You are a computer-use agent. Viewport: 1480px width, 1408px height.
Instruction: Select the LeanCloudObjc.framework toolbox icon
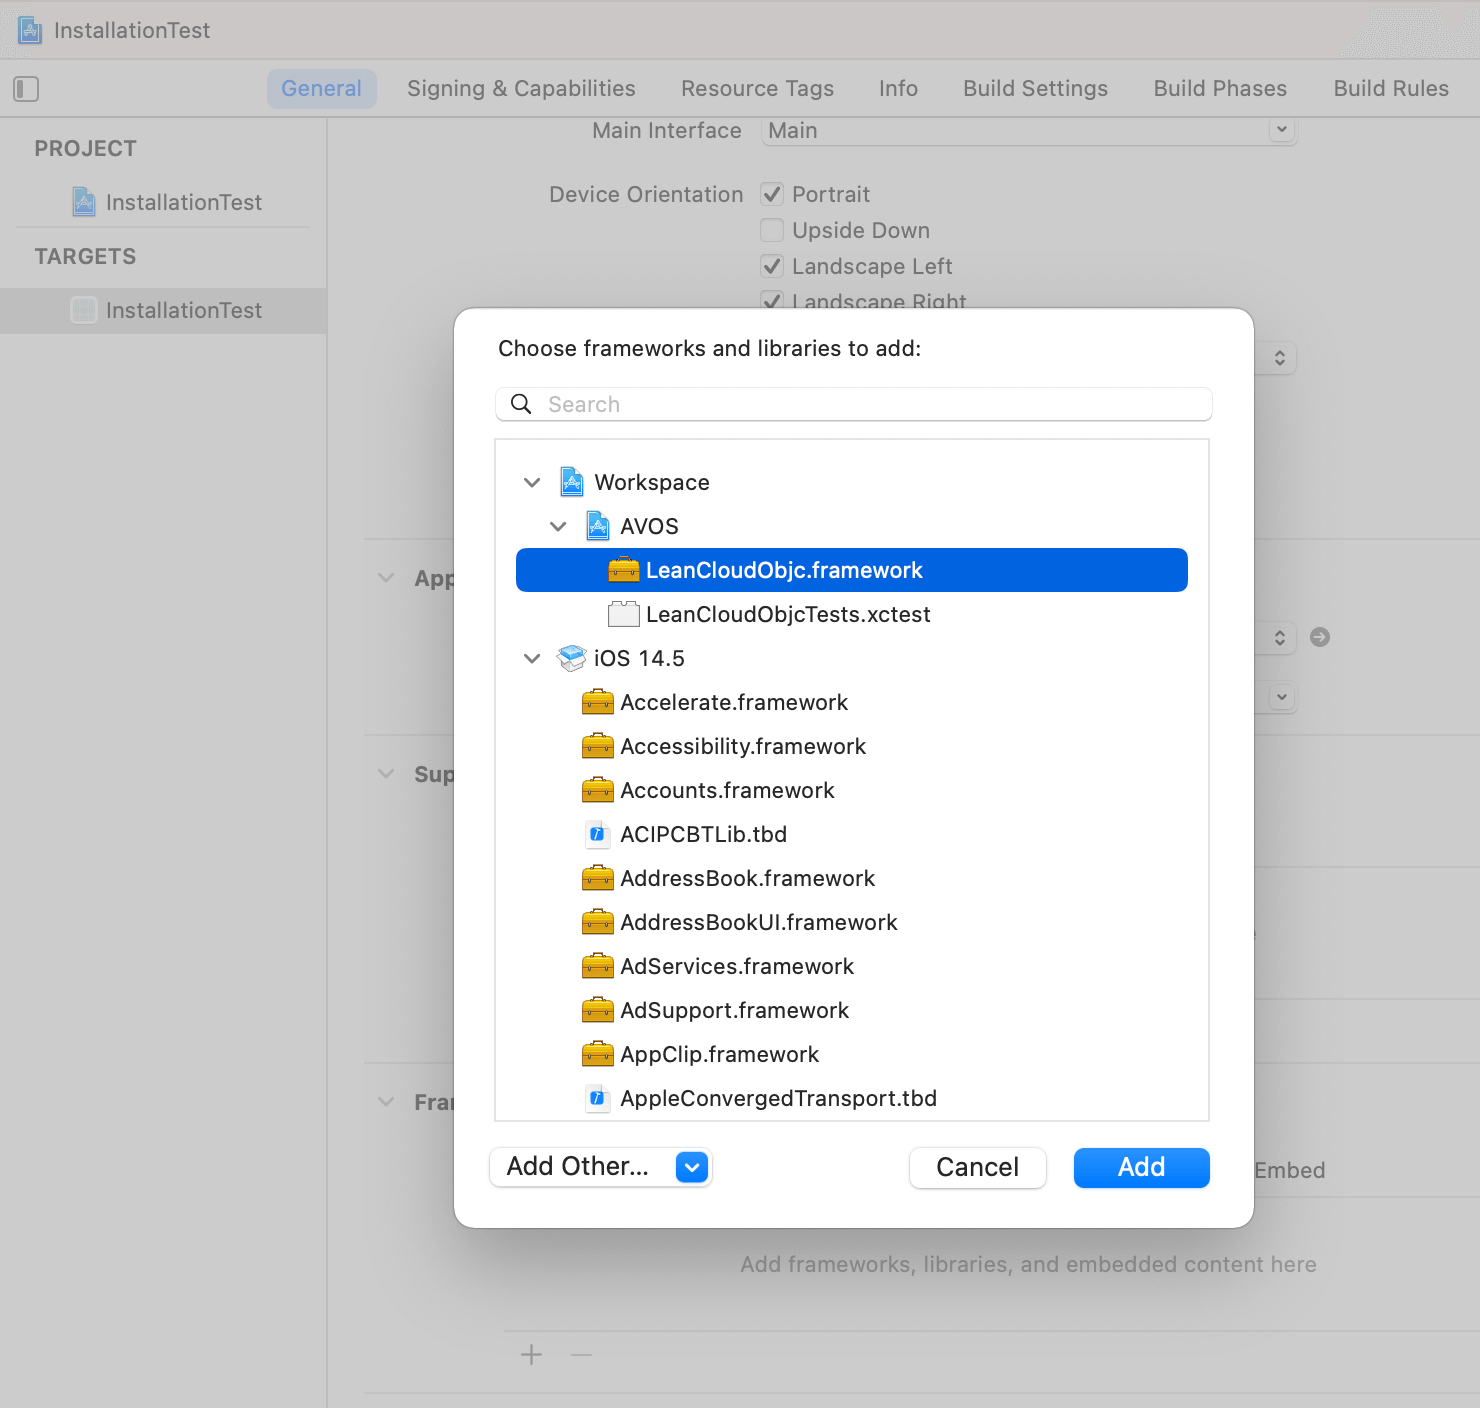622,569
